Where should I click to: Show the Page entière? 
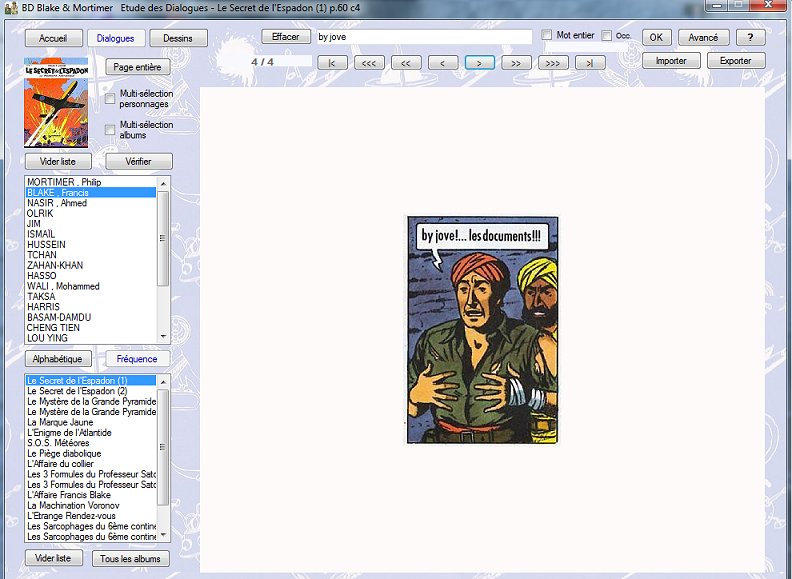point(137,67)
